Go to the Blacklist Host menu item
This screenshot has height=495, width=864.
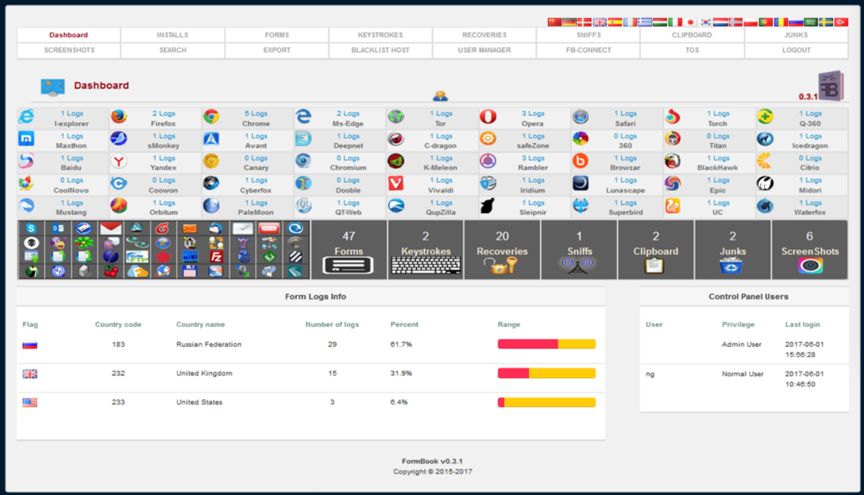tap(380, 50)
